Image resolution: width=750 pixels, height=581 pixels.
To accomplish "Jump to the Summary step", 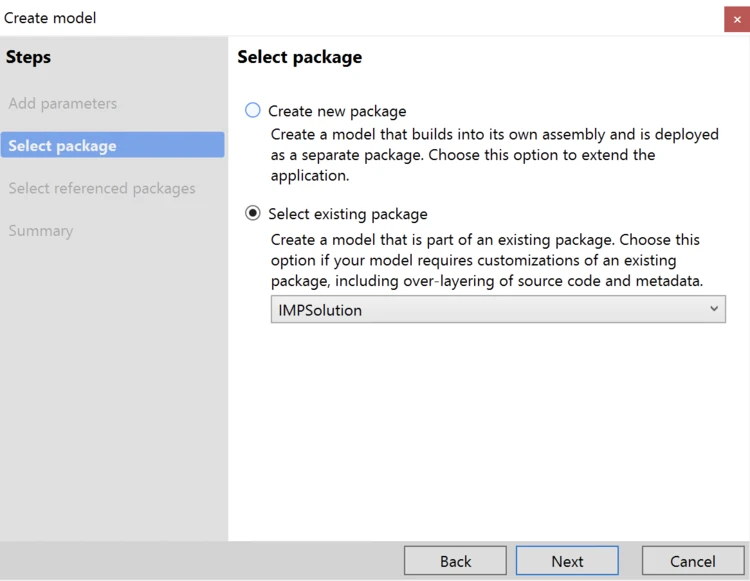I will click(41, 231).
